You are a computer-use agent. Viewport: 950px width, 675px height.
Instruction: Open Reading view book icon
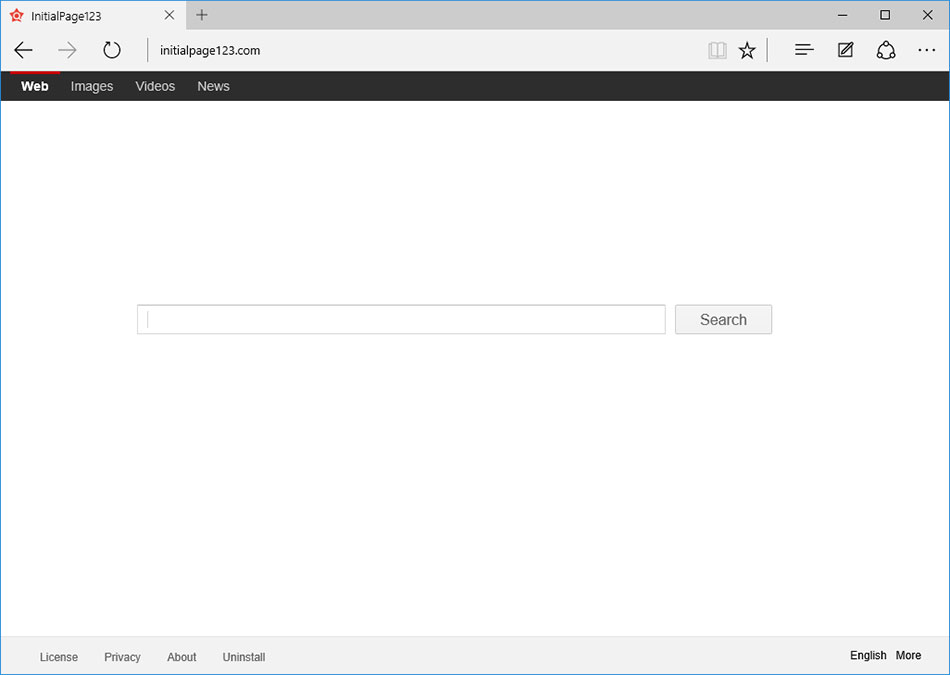click(x=717, y=51)
